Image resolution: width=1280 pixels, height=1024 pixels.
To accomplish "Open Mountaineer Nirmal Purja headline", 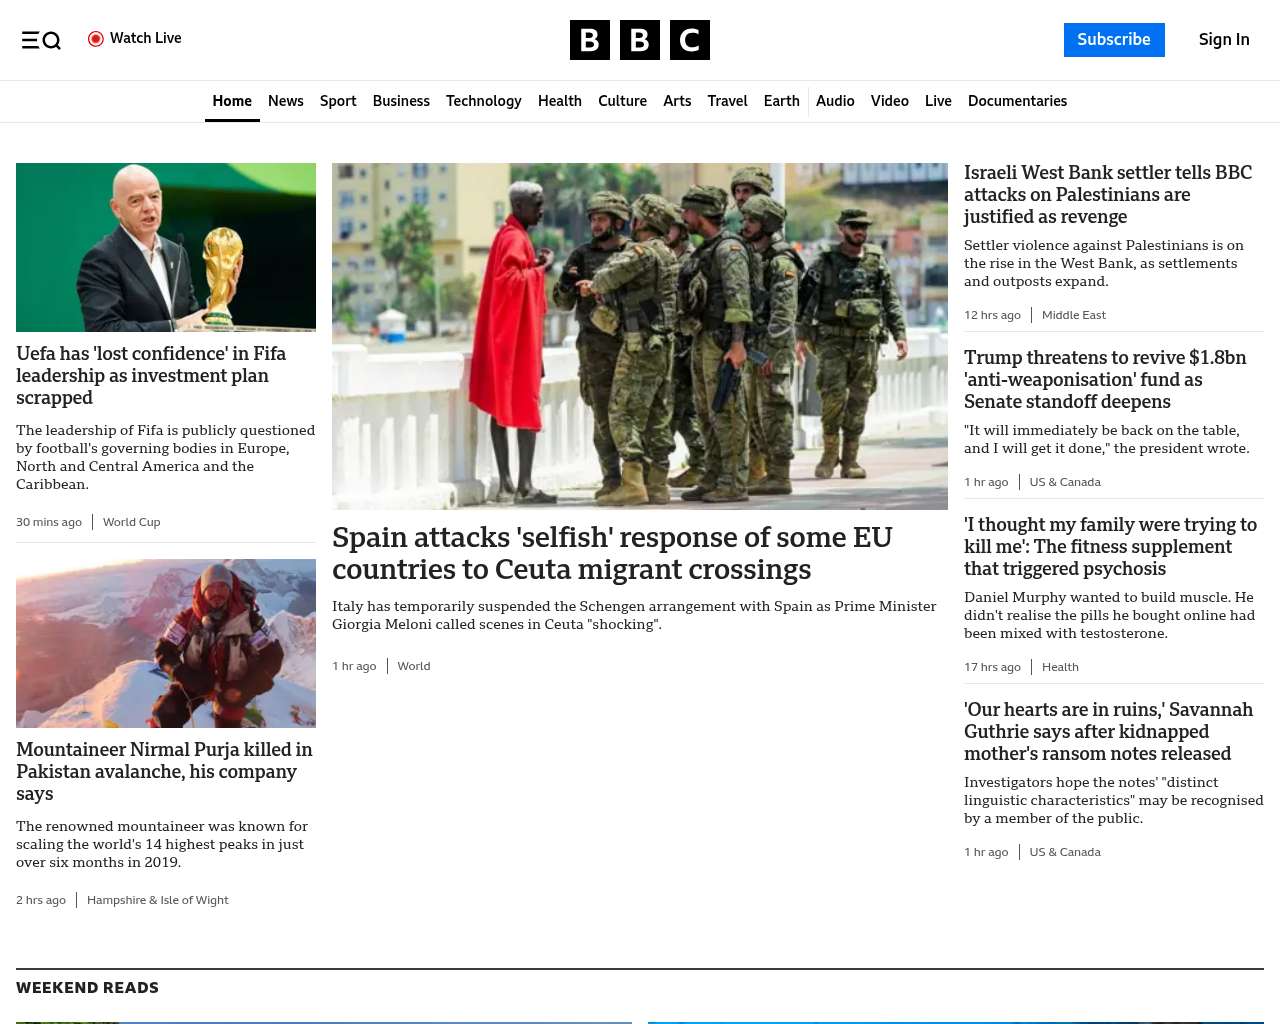I will 164,771.
